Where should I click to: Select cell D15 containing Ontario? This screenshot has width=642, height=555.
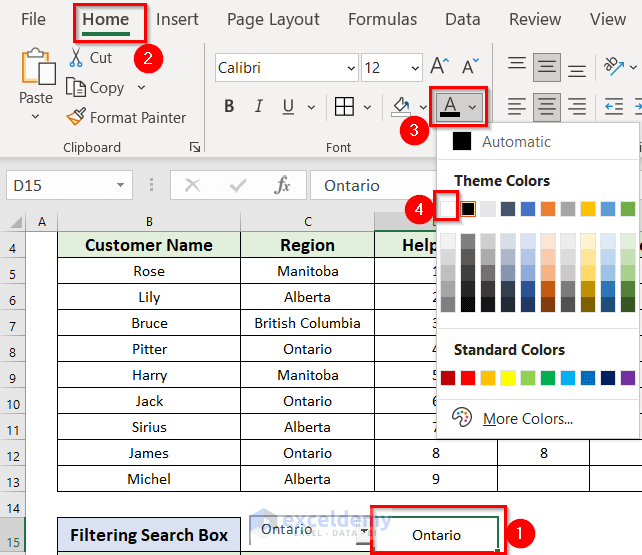[x=436, y=535]
